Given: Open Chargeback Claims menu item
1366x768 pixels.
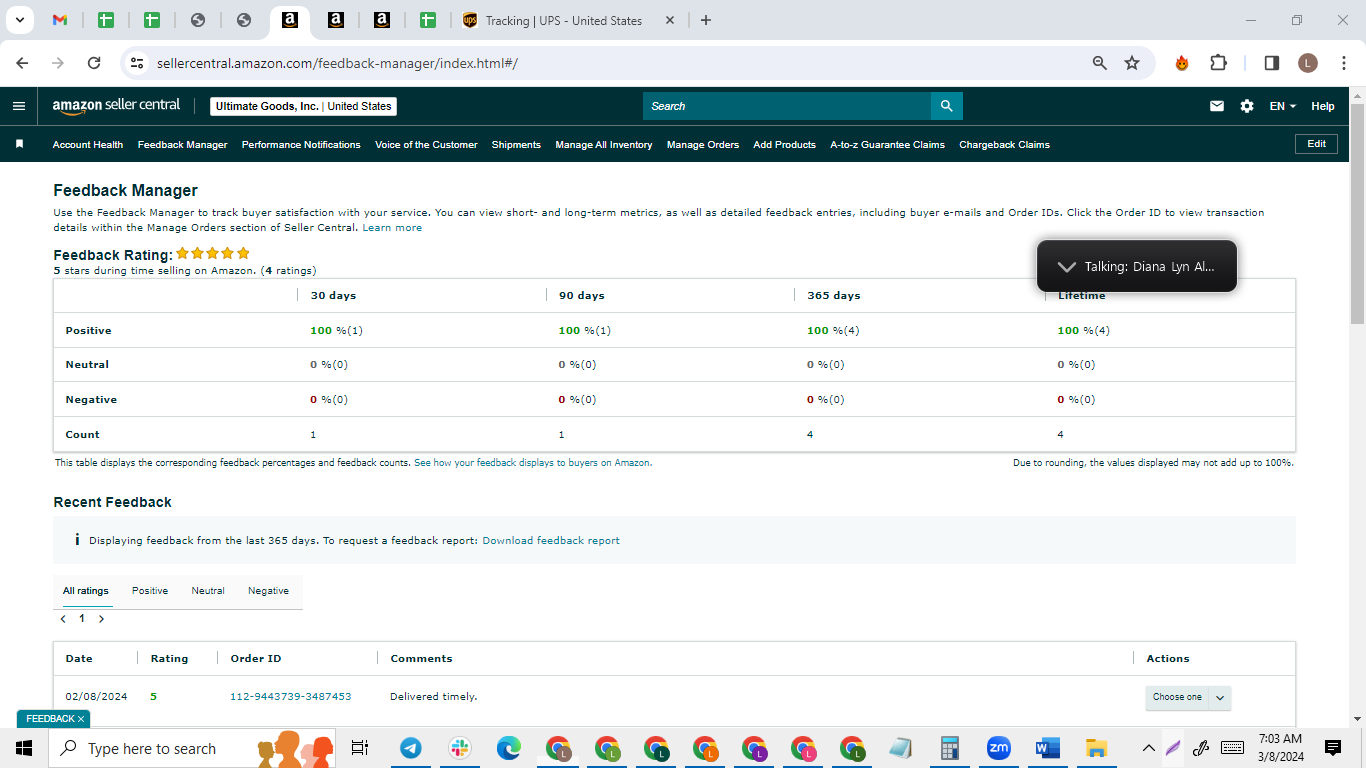Looking at the screenshot, I should (x=1004, y=145).
